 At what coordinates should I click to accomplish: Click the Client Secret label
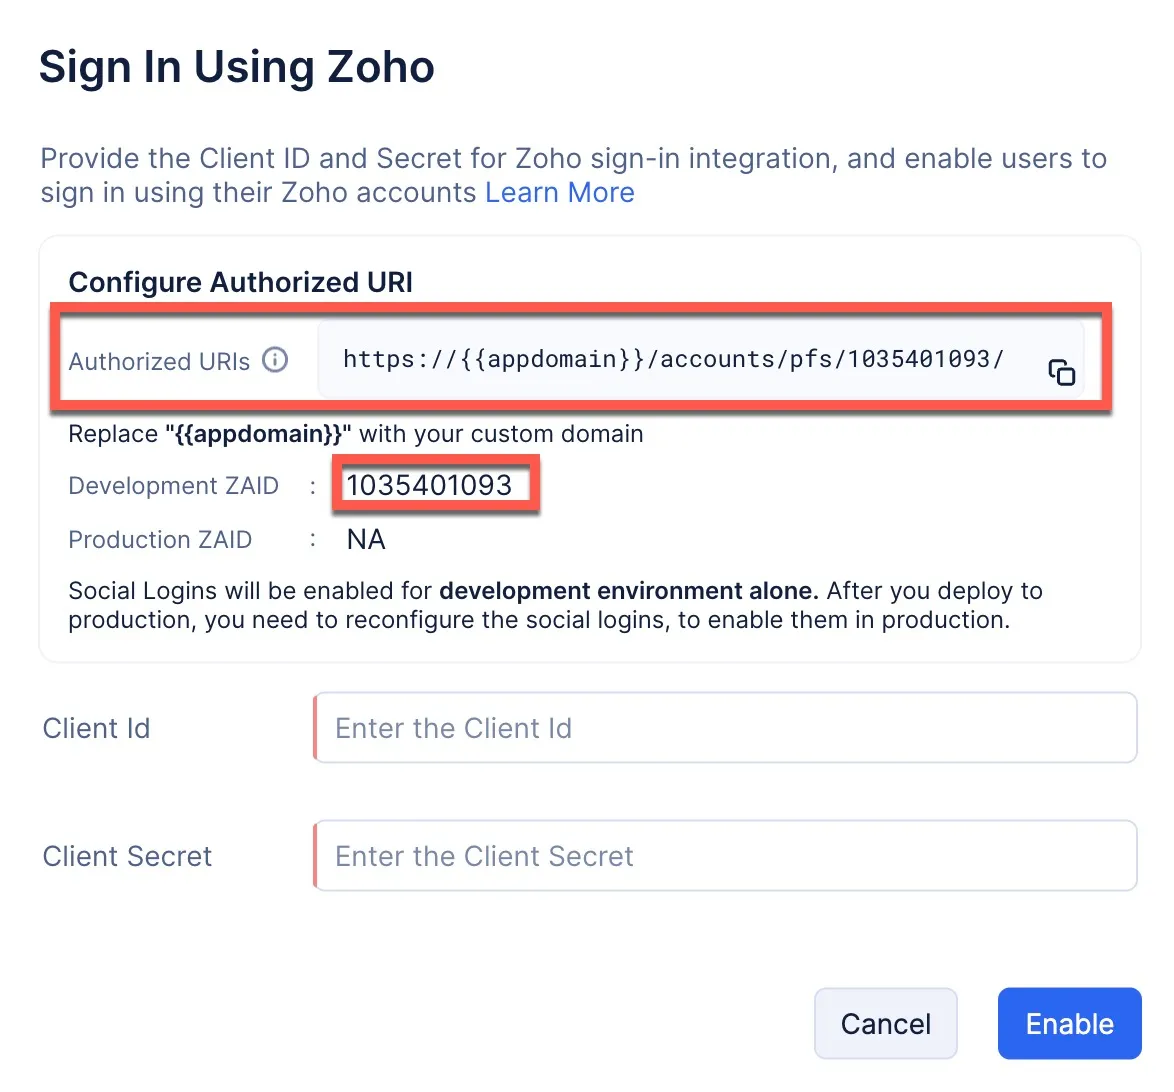pyautogui.click(x=127, y=856)
